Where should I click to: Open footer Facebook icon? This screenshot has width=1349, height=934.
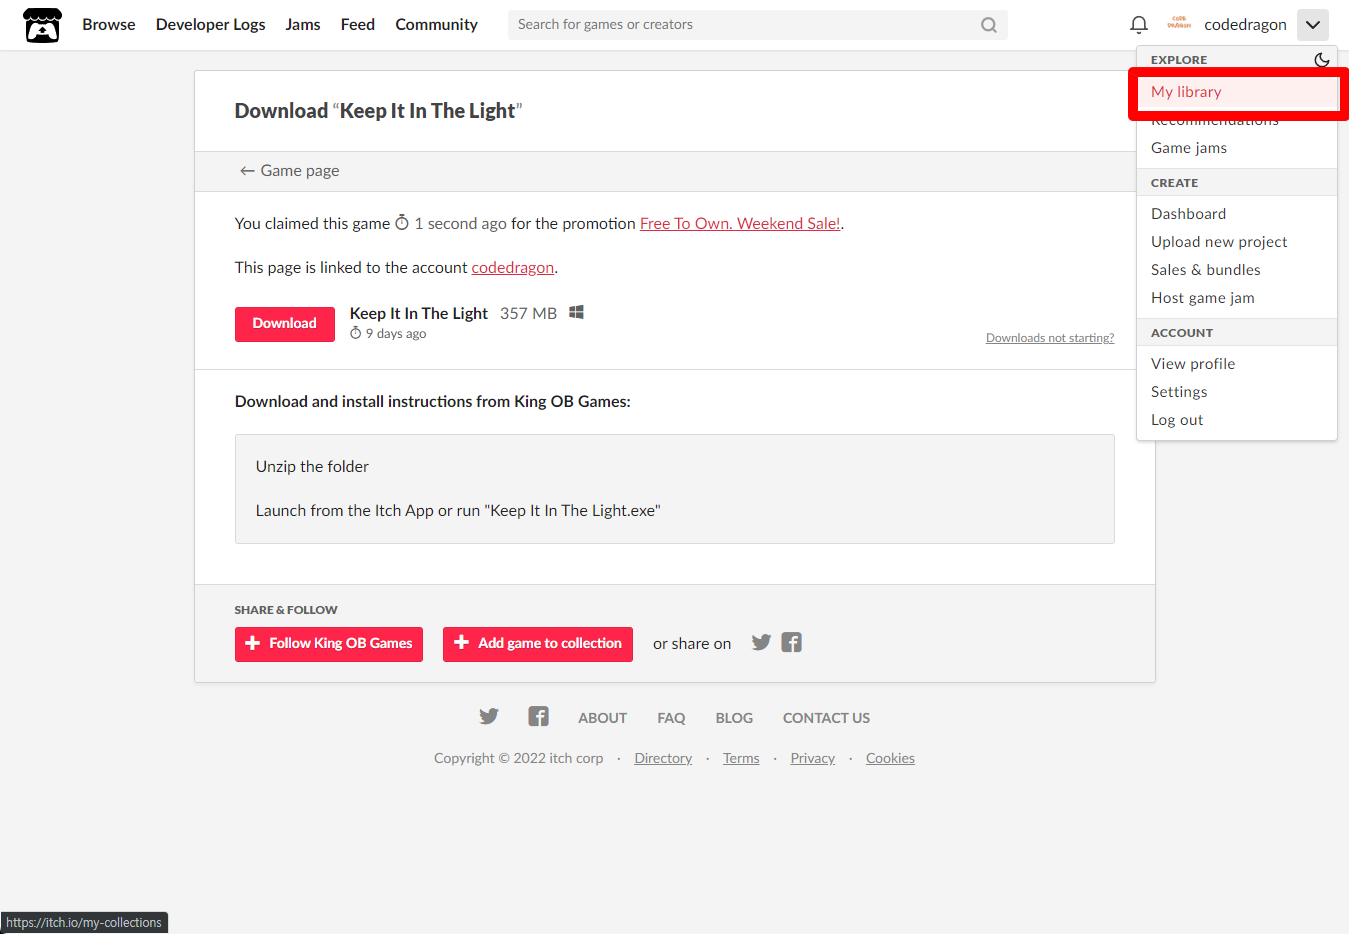click(538, 717)
